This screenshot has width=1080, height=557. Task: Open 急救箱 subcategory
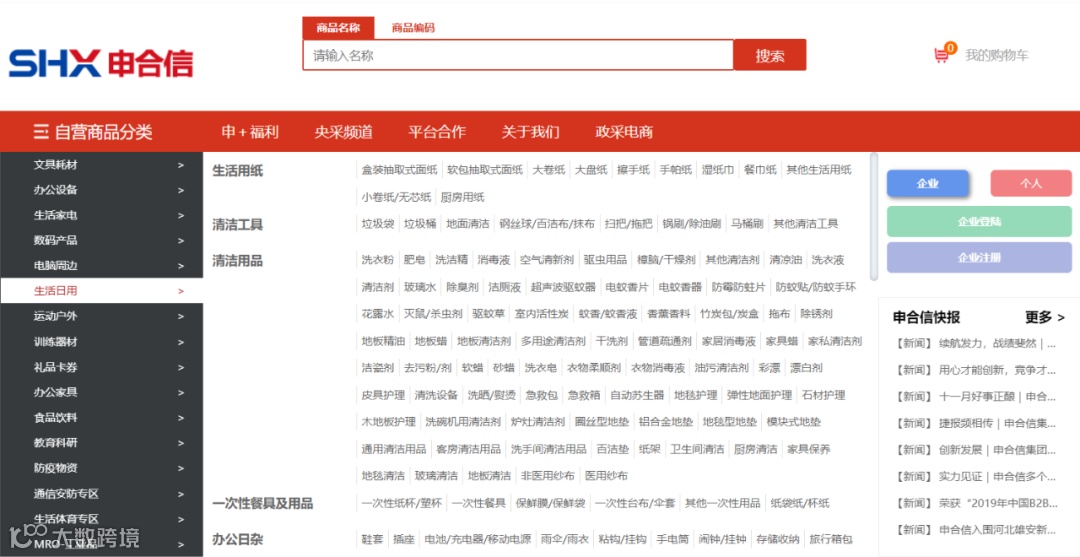pos(584,395)
